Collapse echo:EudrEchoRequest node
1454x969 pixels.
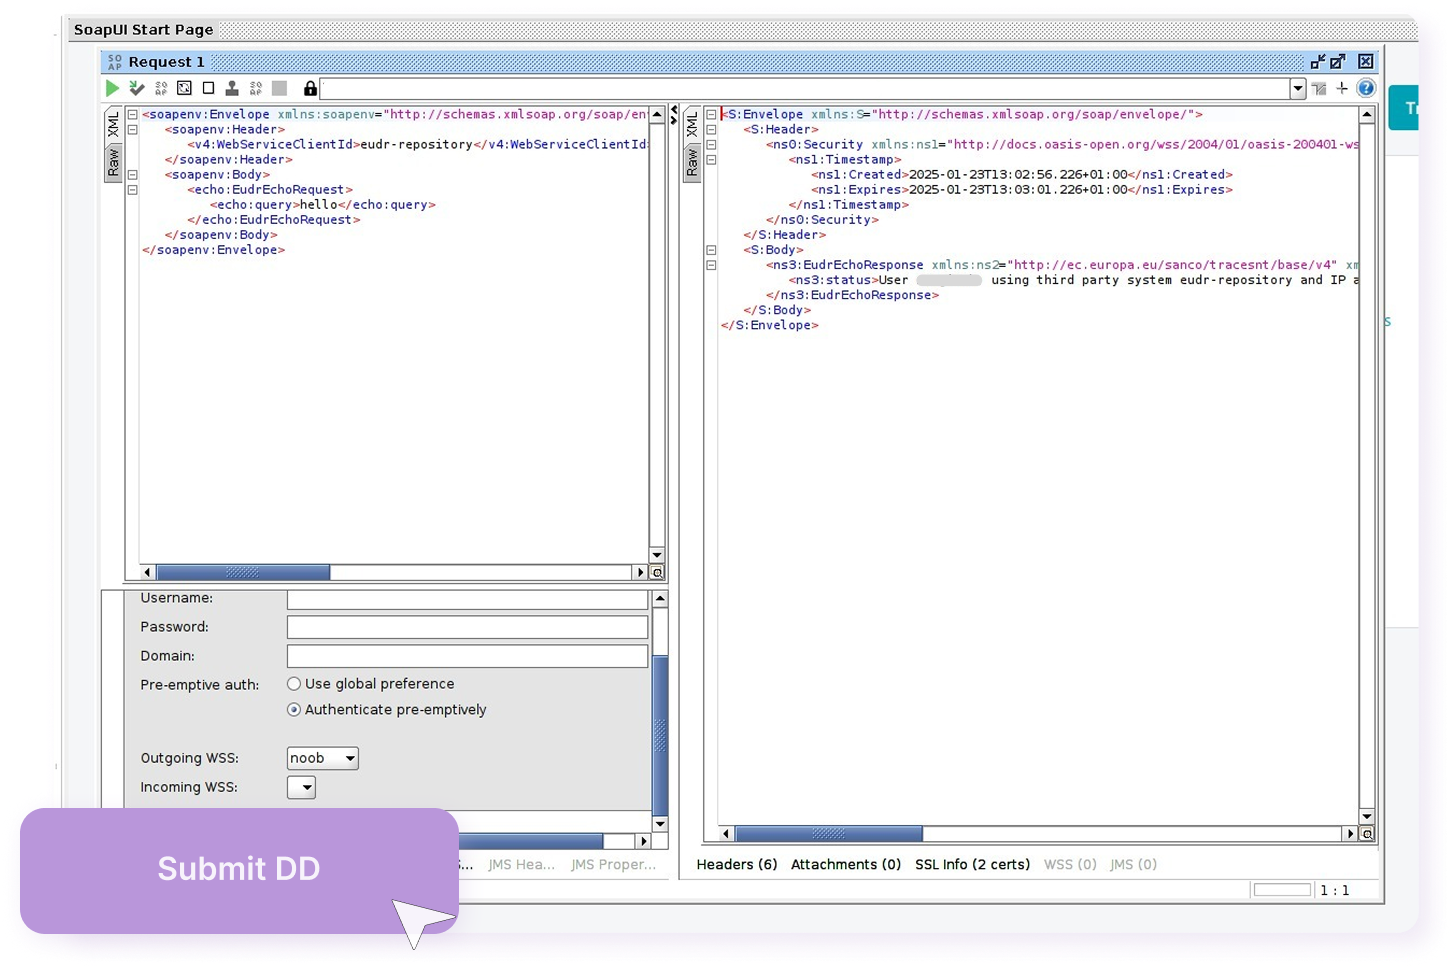[132, 190]
